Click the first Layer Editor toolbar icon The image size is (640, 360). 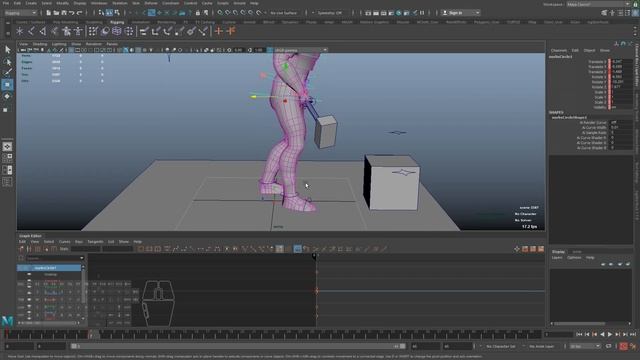click(603, 264)
